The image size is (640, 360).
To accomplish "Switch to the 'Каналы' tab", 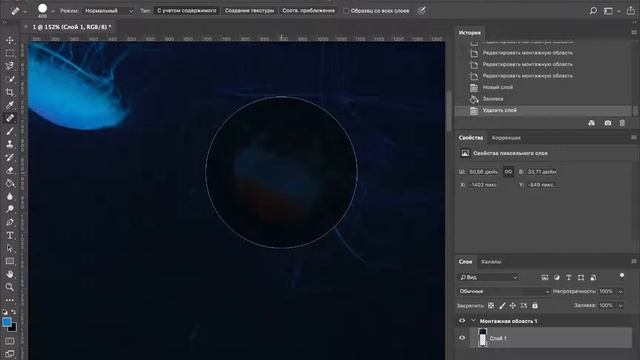I will 491,262.
